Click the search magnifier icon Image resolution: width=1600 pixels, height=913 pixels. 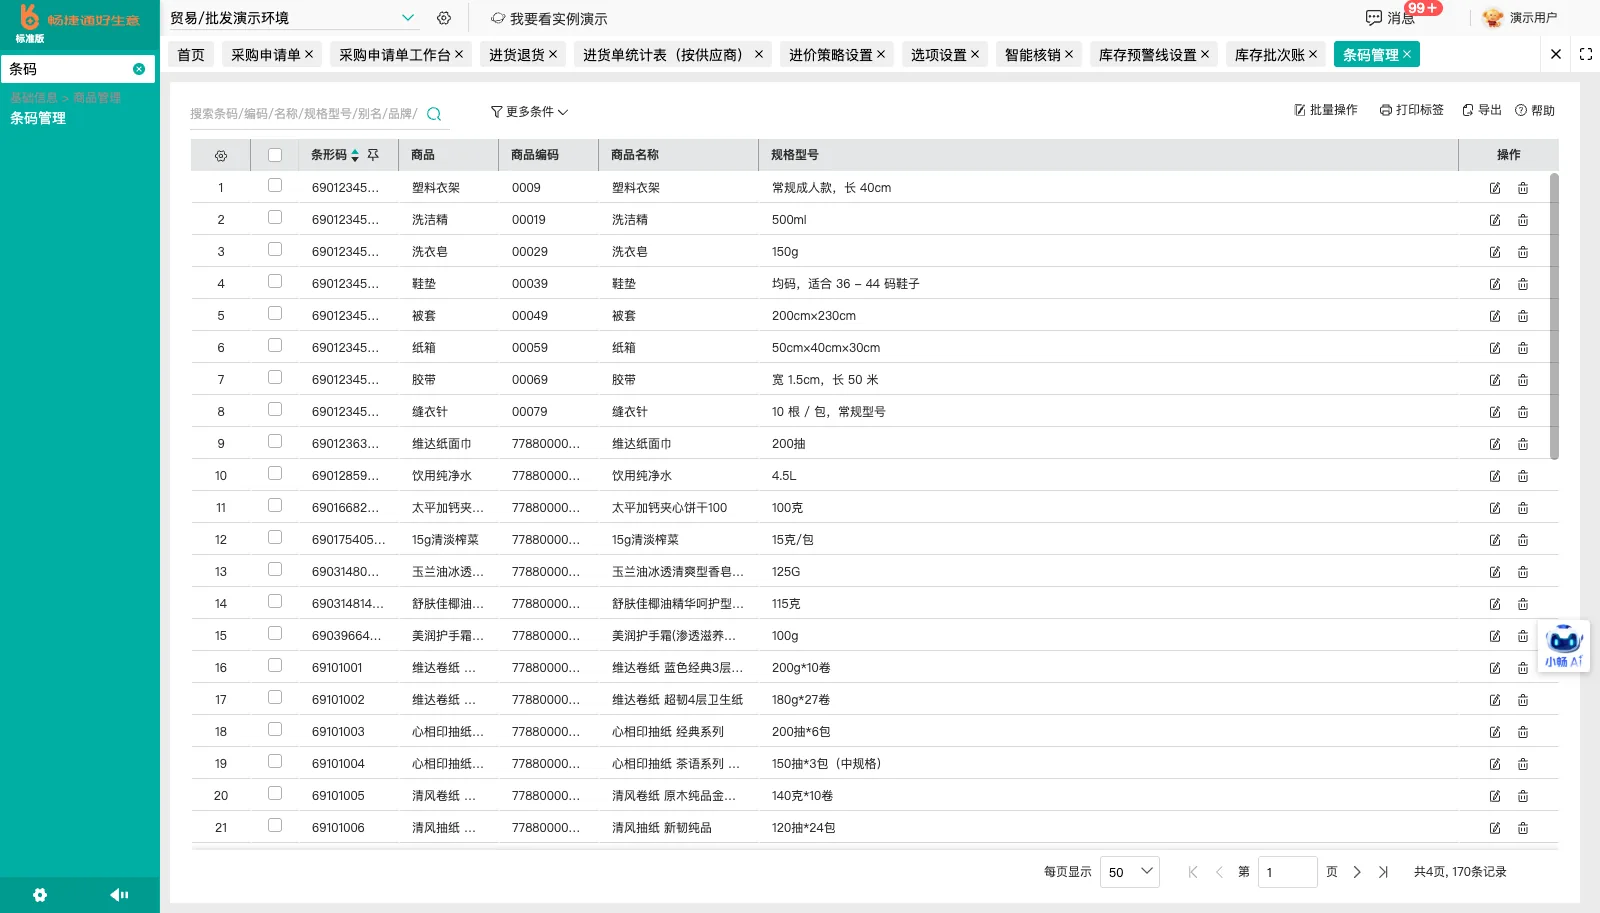pyautogui.click(x=434, y=114)
